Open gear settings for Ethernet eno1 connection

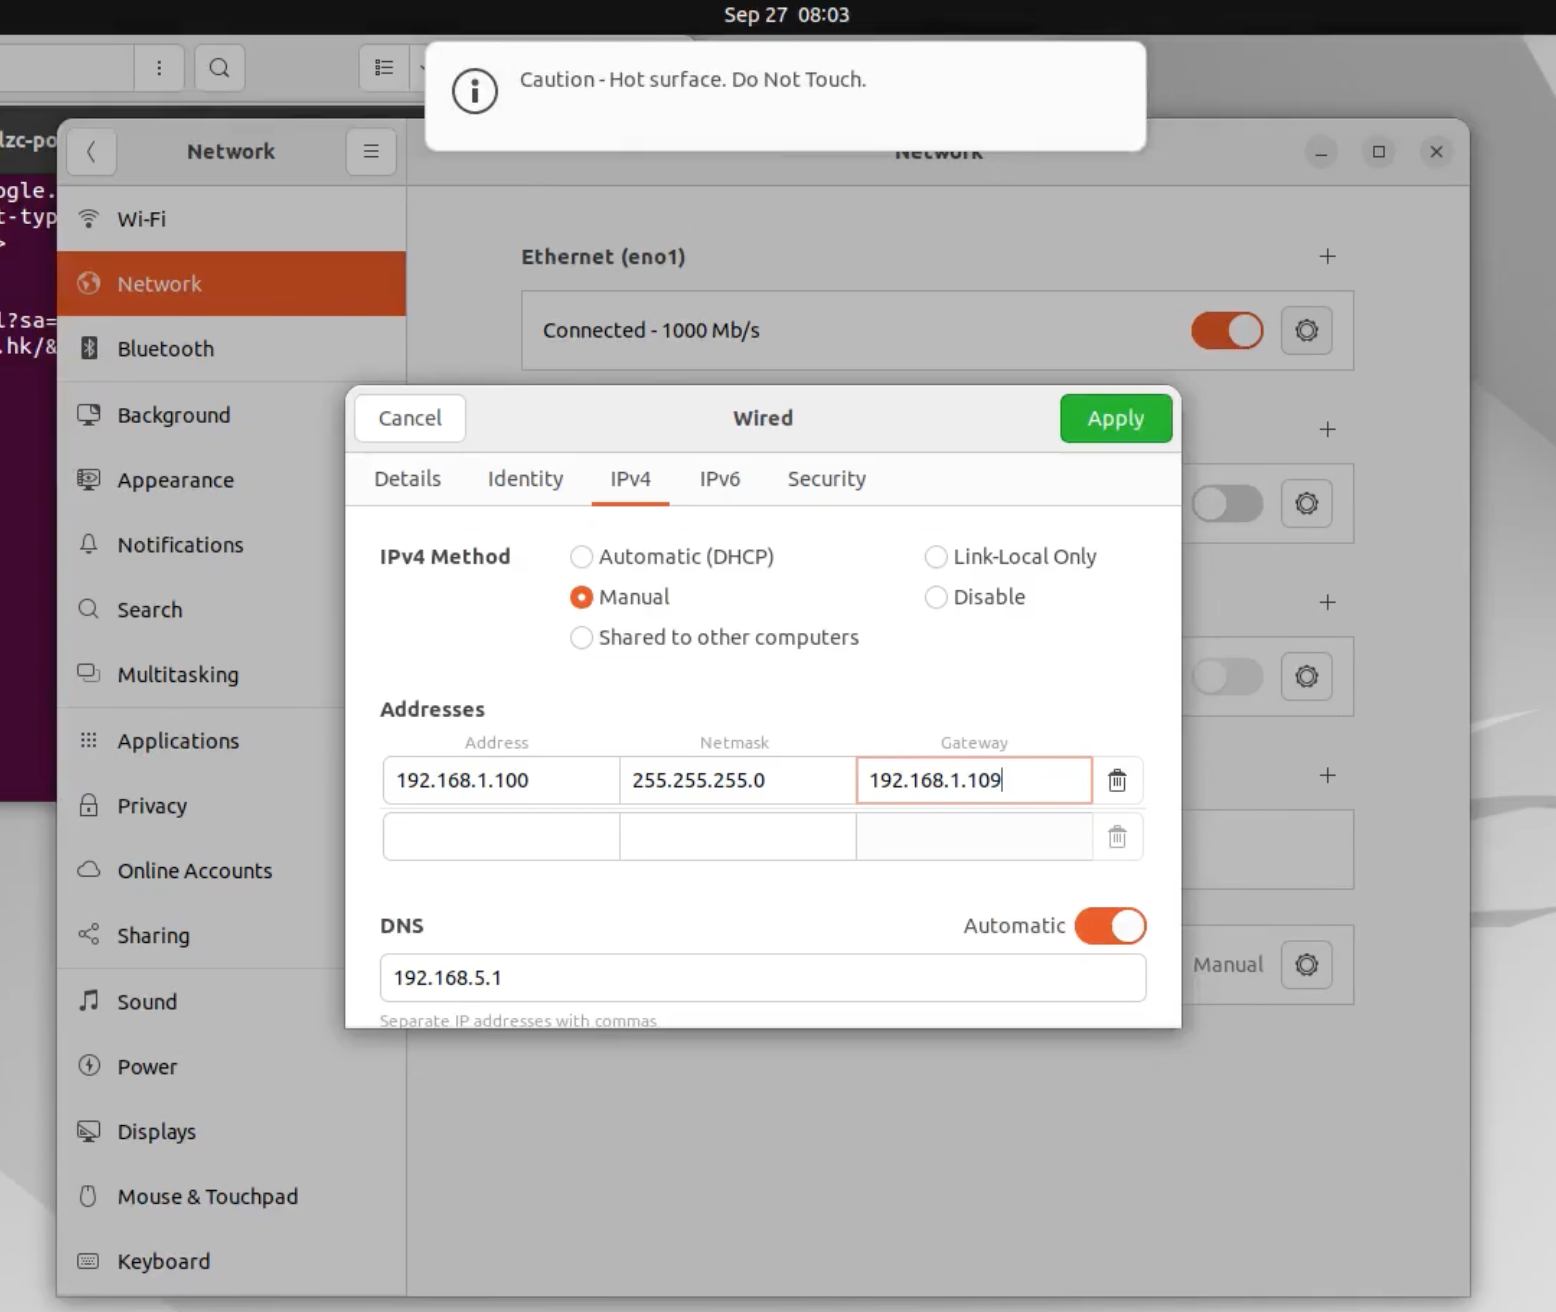pyautogui.click(x=1306, y=330)
